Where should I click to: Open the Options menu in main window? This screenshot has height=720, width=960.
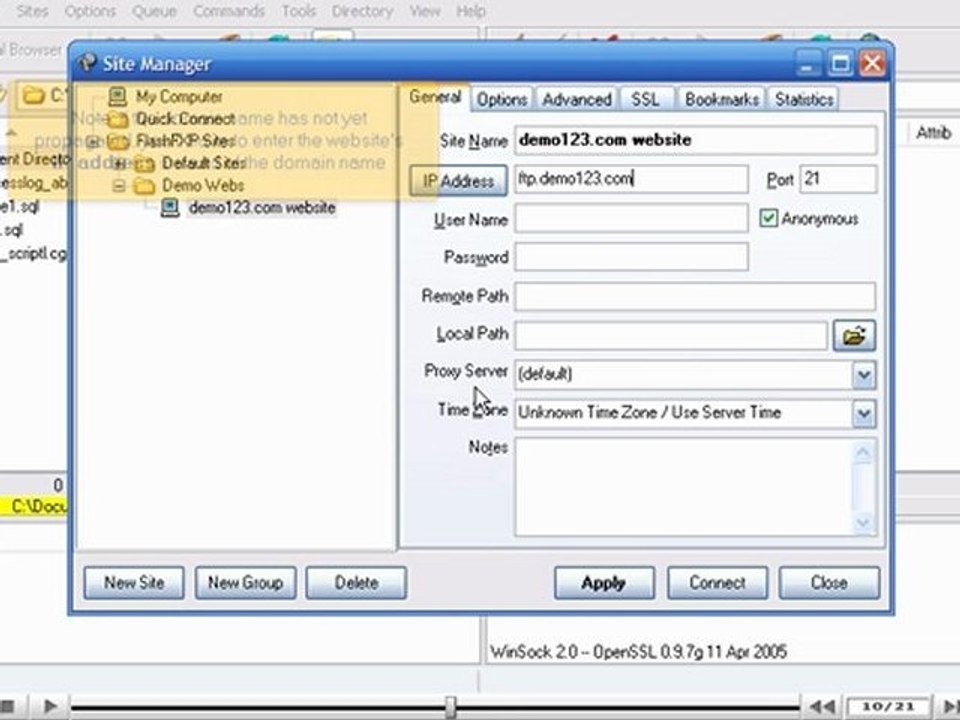[x=90, y=11]
